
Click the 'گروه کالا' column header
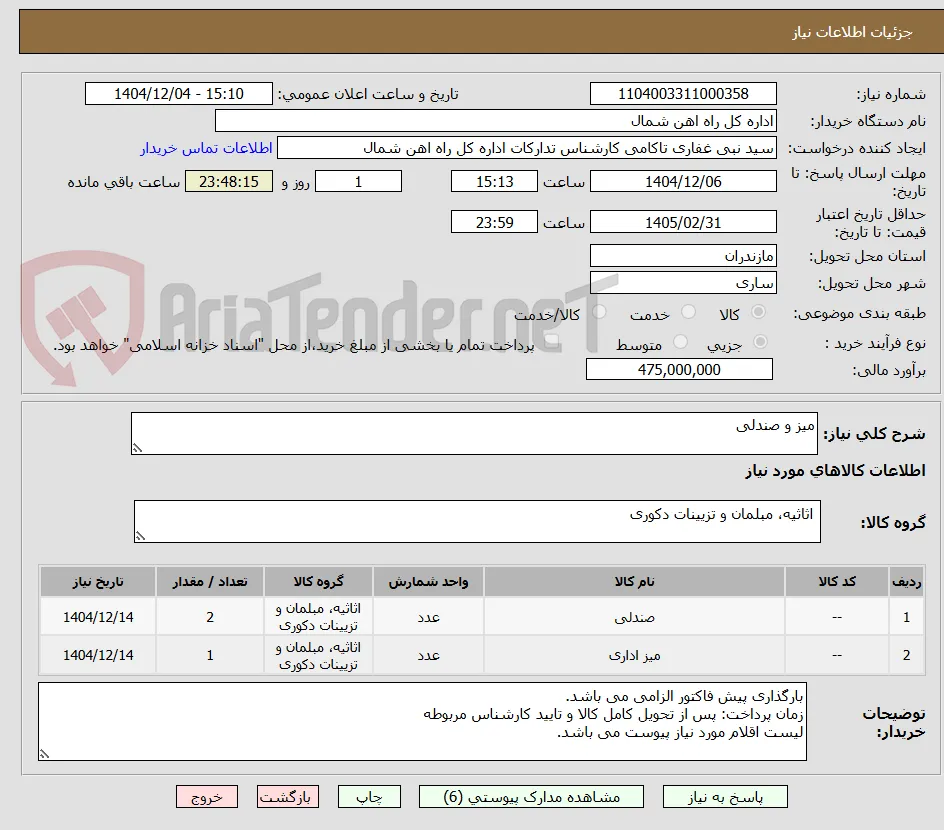[x=318, y=581]
